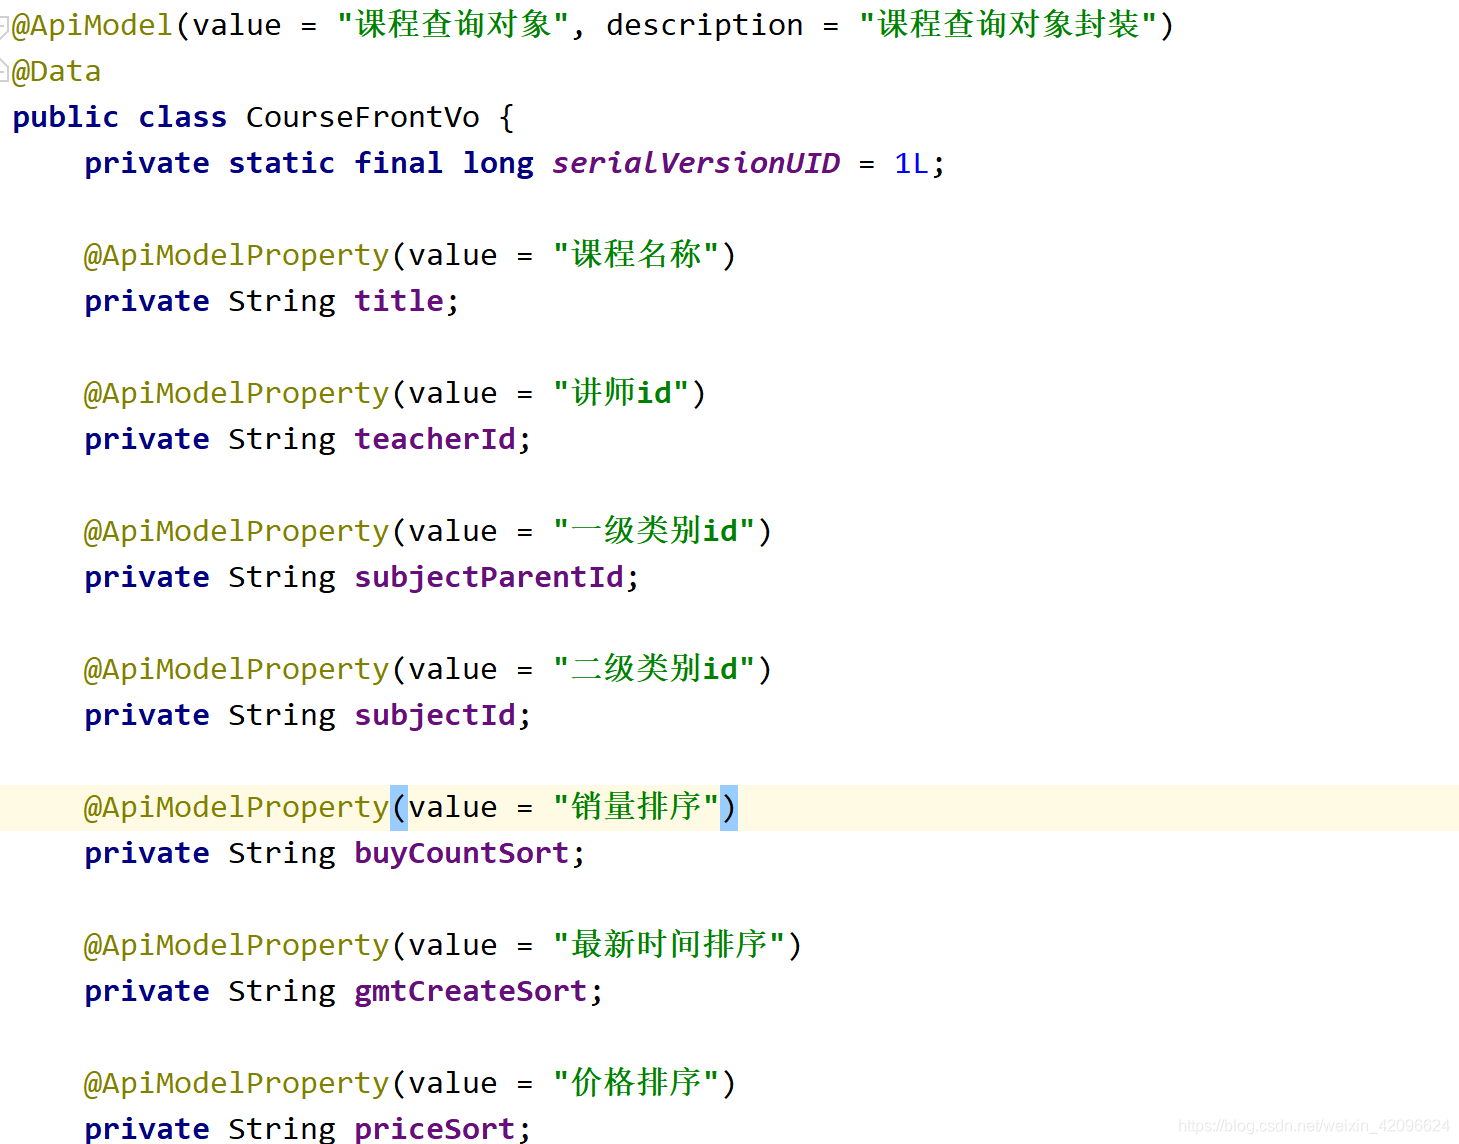Click the 1L literal value

click(x=911, y=163)
